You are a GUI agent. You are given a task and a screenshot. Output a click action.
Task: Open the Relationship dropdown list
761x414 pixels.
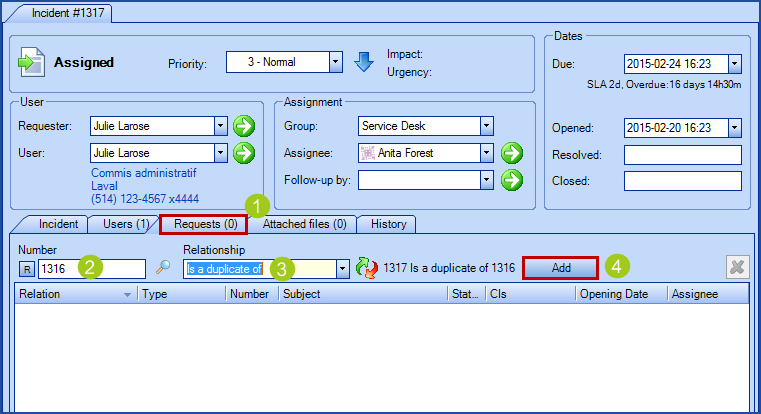point(342,268)
